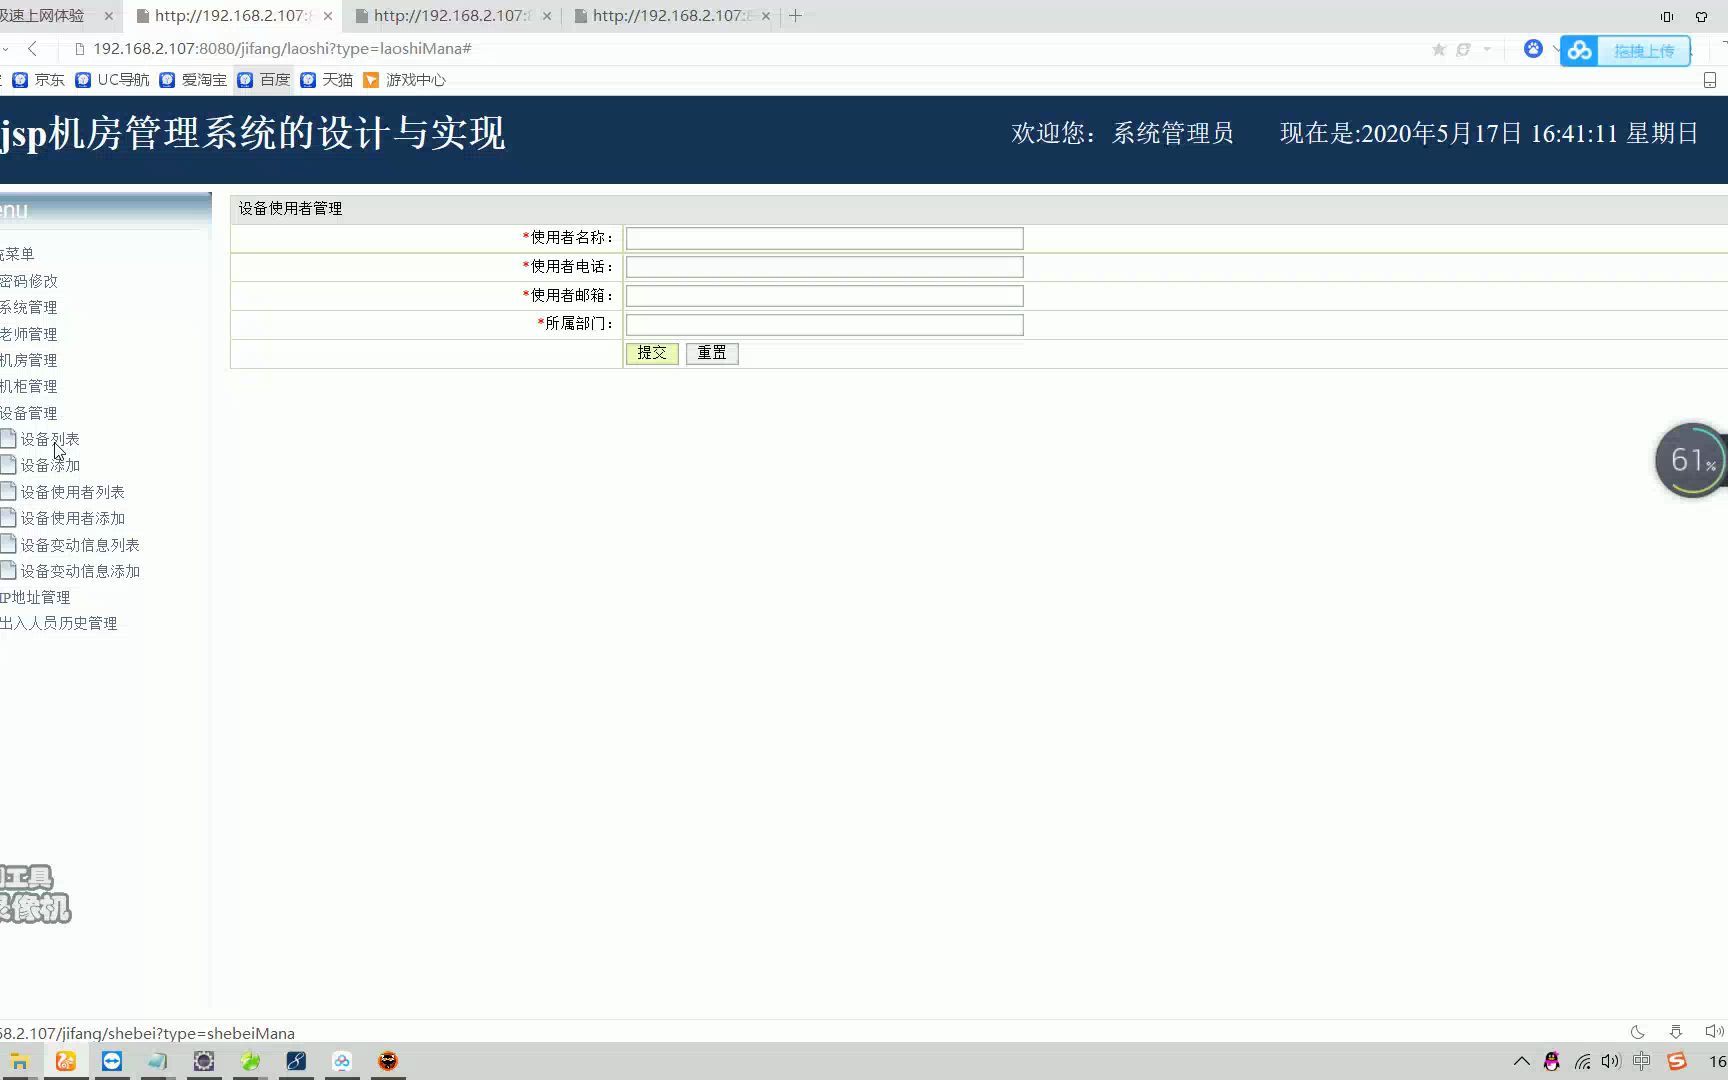Select 设备使用者列表 in sidebar menu
The width and height of the screenshot is (1728, 1080).
[x=72, y=491]
